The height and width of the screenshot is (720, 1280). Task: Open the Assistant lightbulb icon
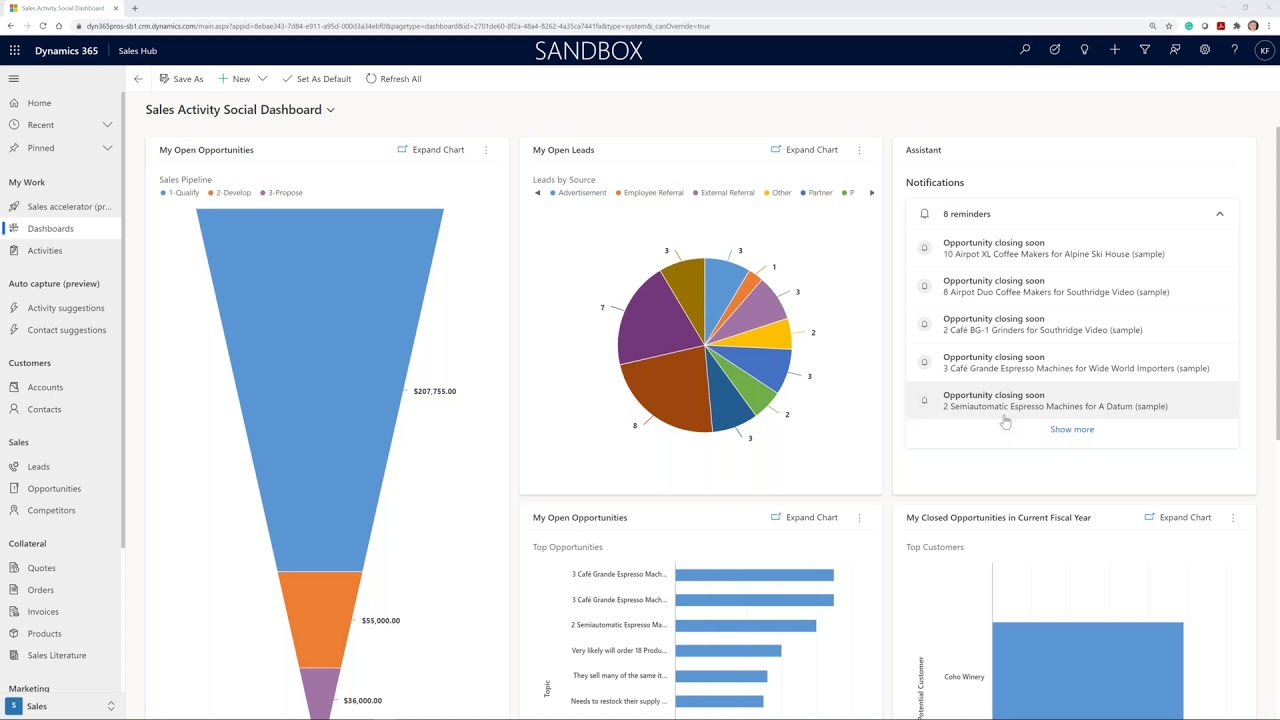tap(1085, 50)
